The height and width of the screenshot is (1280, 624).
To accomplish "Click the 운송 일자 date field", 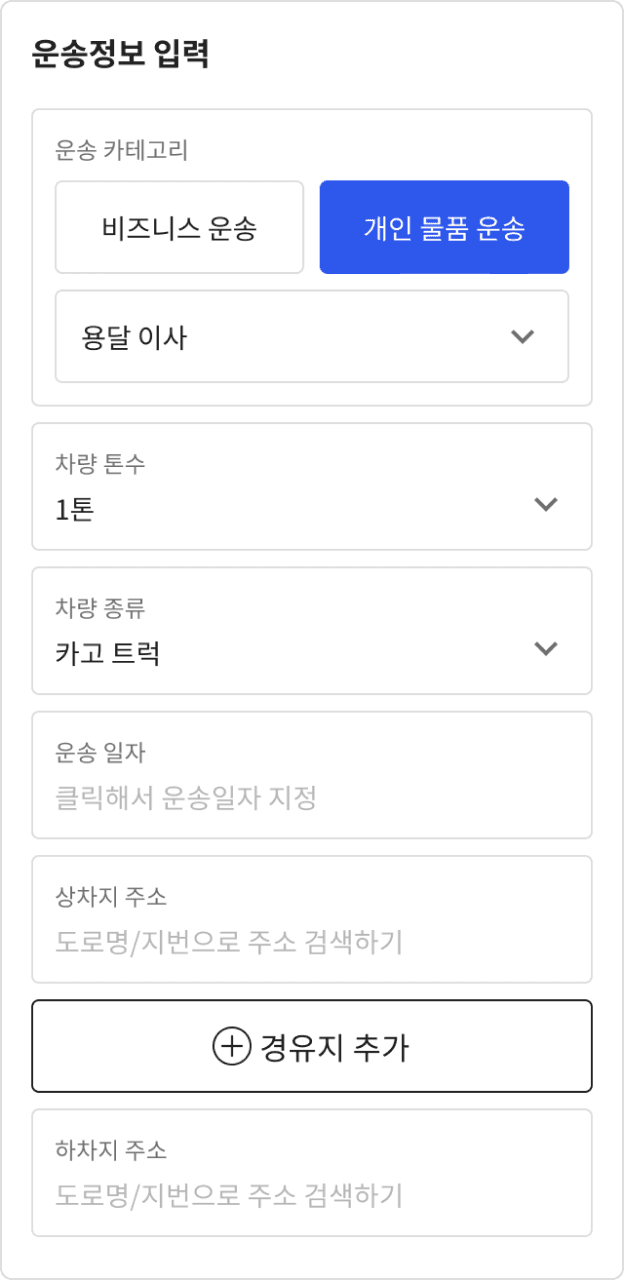I will coord(312,775).
